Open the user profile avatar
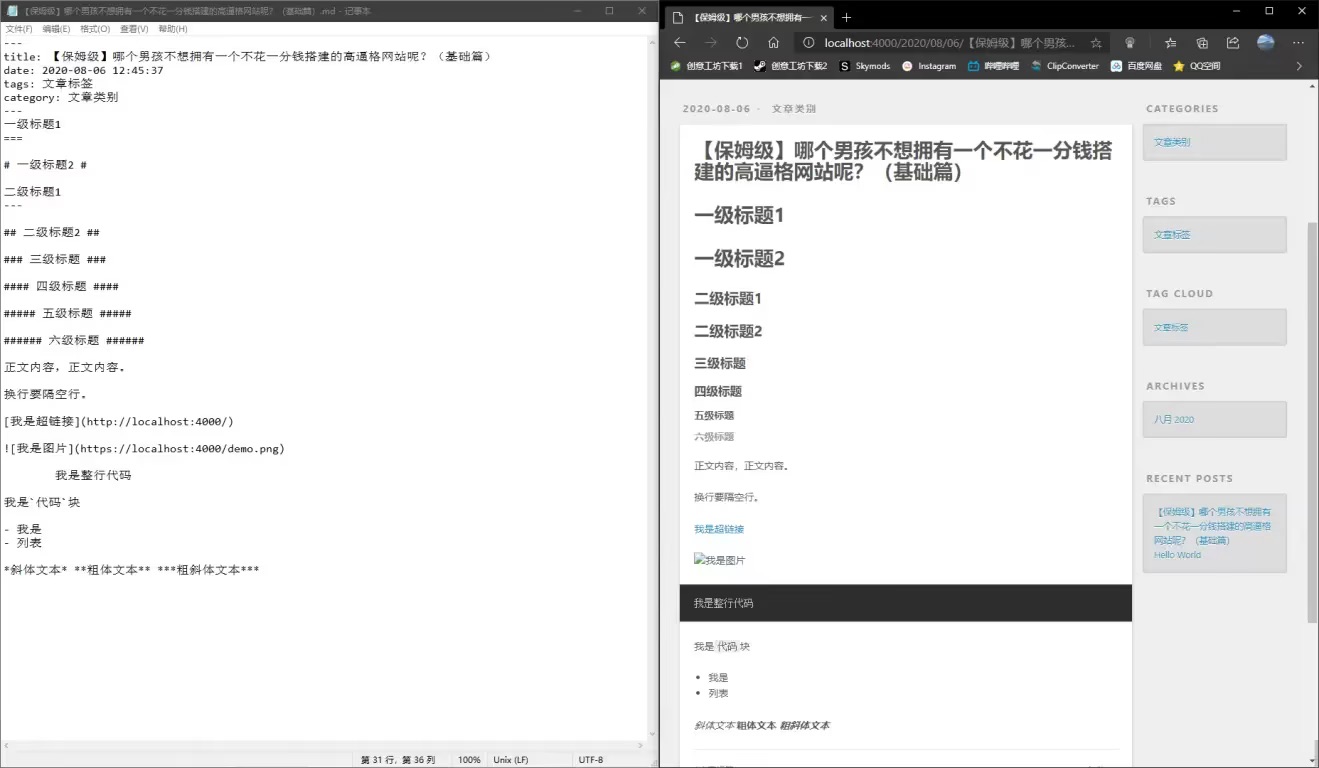The image size is (1319, 768). click(1266, 43)
